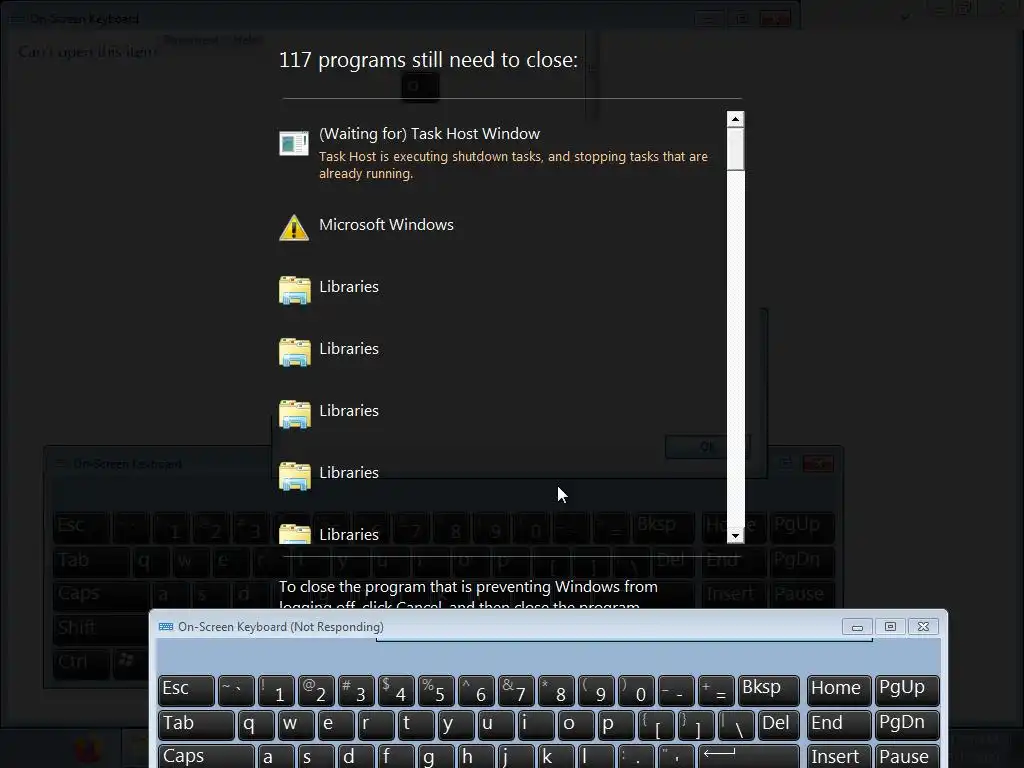Click the program list scrollbar thumb
1024x768 pixels.
point(735,149)
